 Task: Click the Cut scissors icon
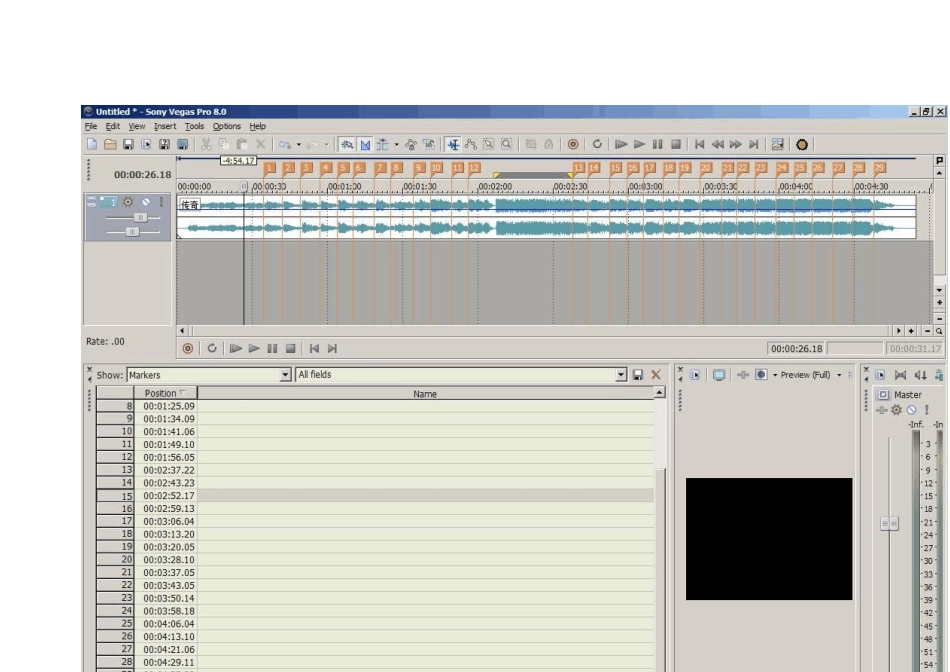[x=206, y=144]
